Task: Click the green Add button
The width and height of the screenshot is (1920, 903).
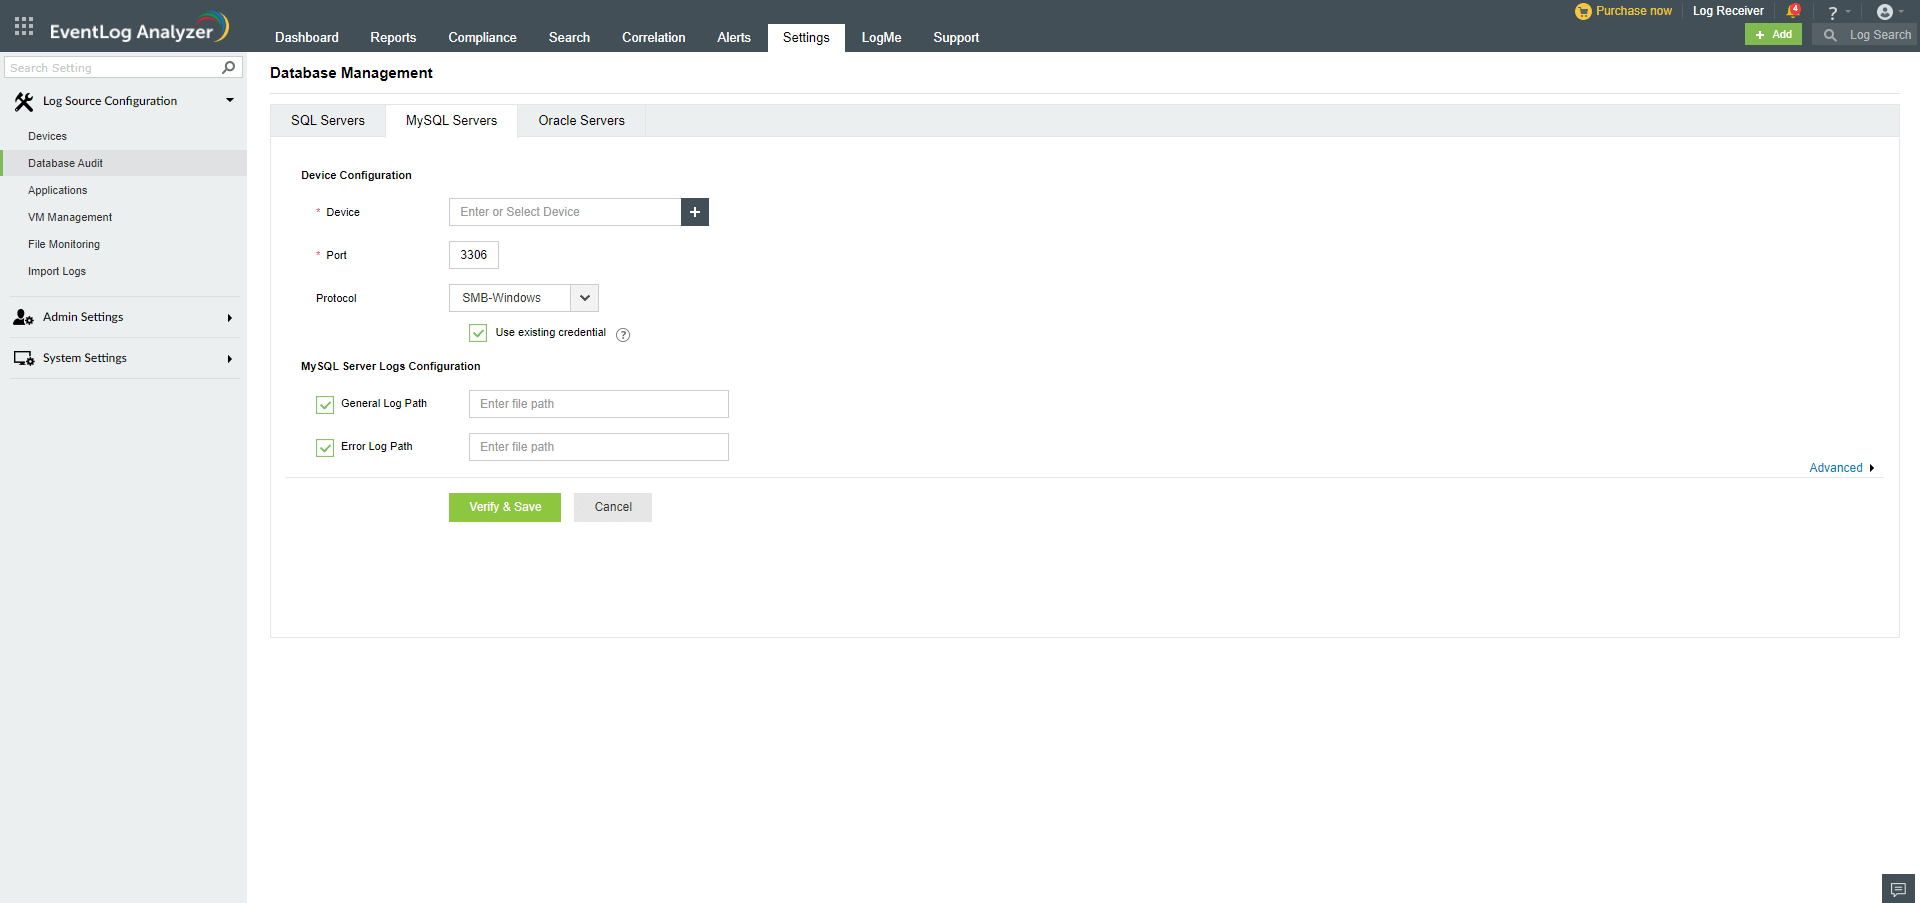Action: click(x=1773, y=35)
